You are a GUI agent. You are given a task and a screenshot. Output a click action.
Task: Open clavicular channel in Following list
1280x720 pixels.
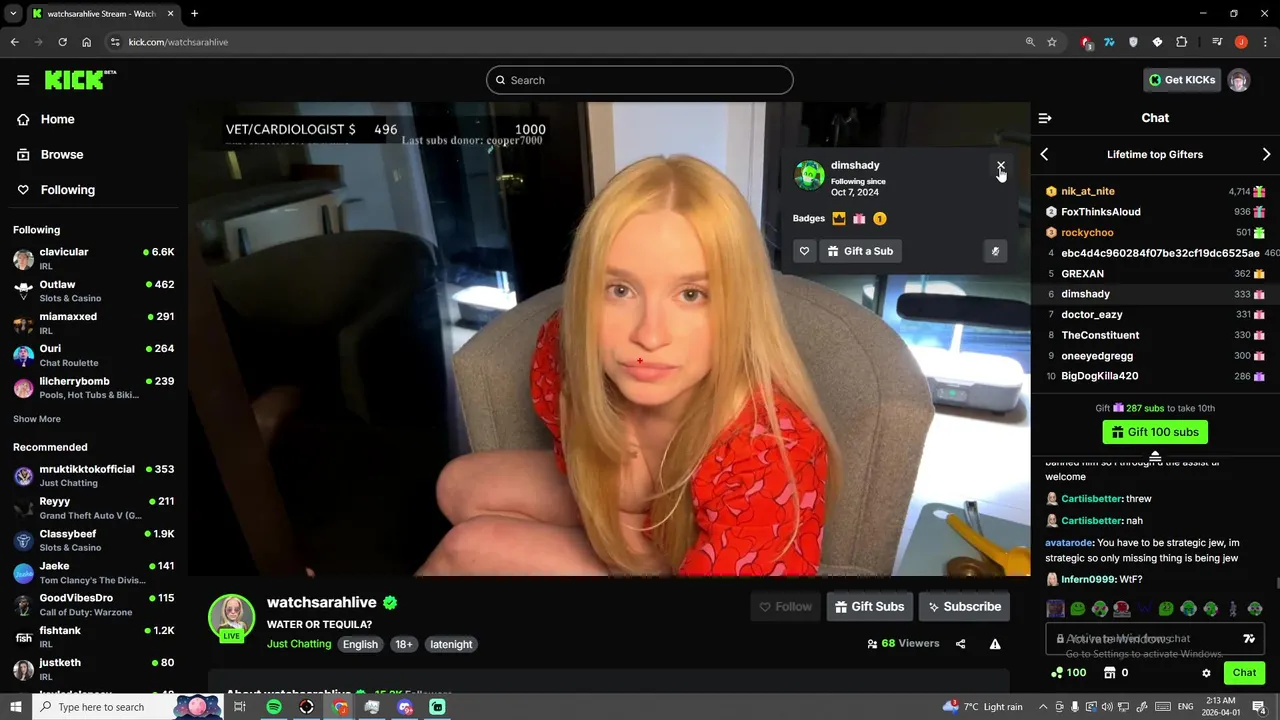pyautogui.click(x=94, y=259)
